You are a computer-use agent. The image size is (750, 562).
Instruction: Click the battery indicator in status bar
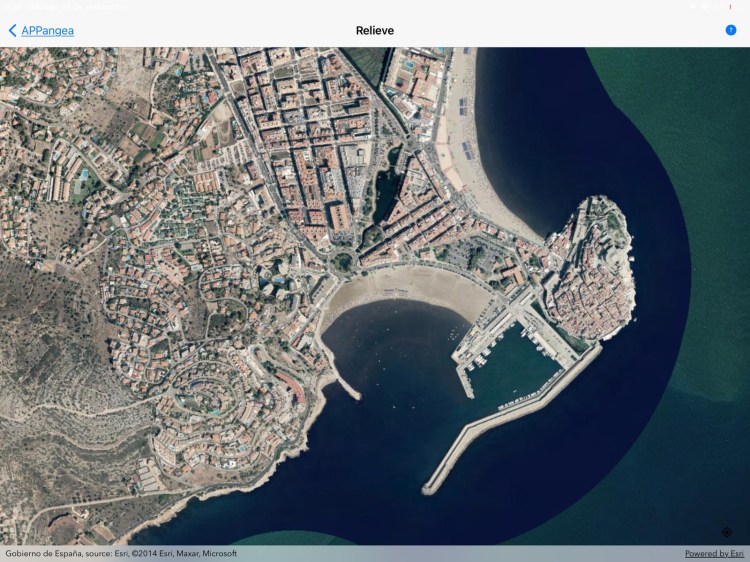coord(730,6)
